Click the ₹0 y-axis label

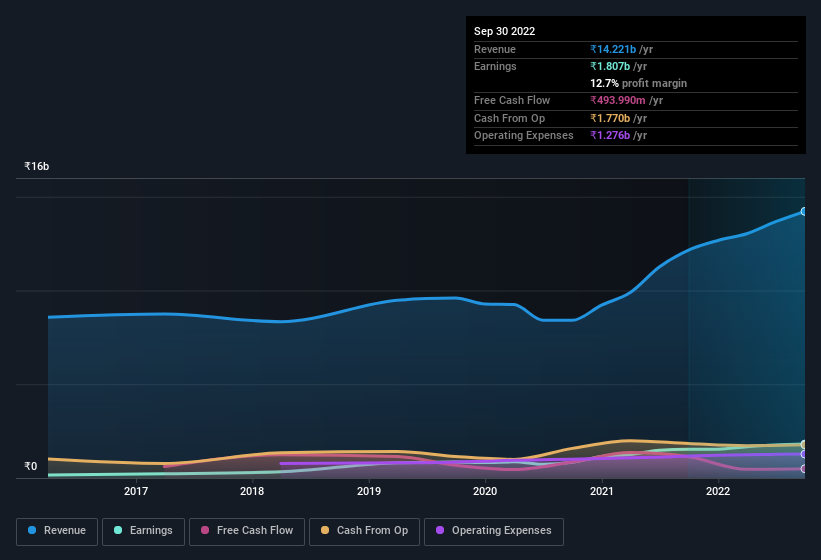[x=31, y=466]
